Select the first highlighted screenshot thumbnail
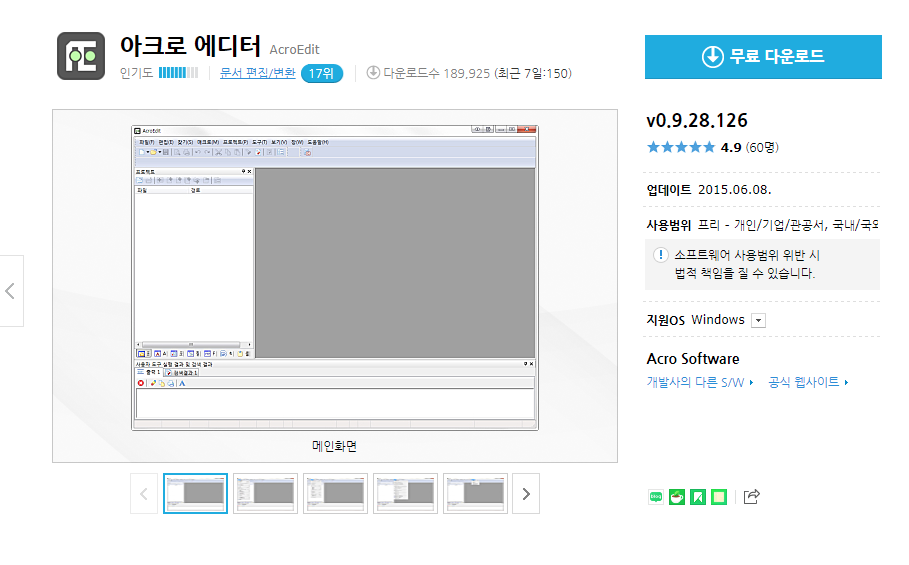 click(x=195, y=494)
